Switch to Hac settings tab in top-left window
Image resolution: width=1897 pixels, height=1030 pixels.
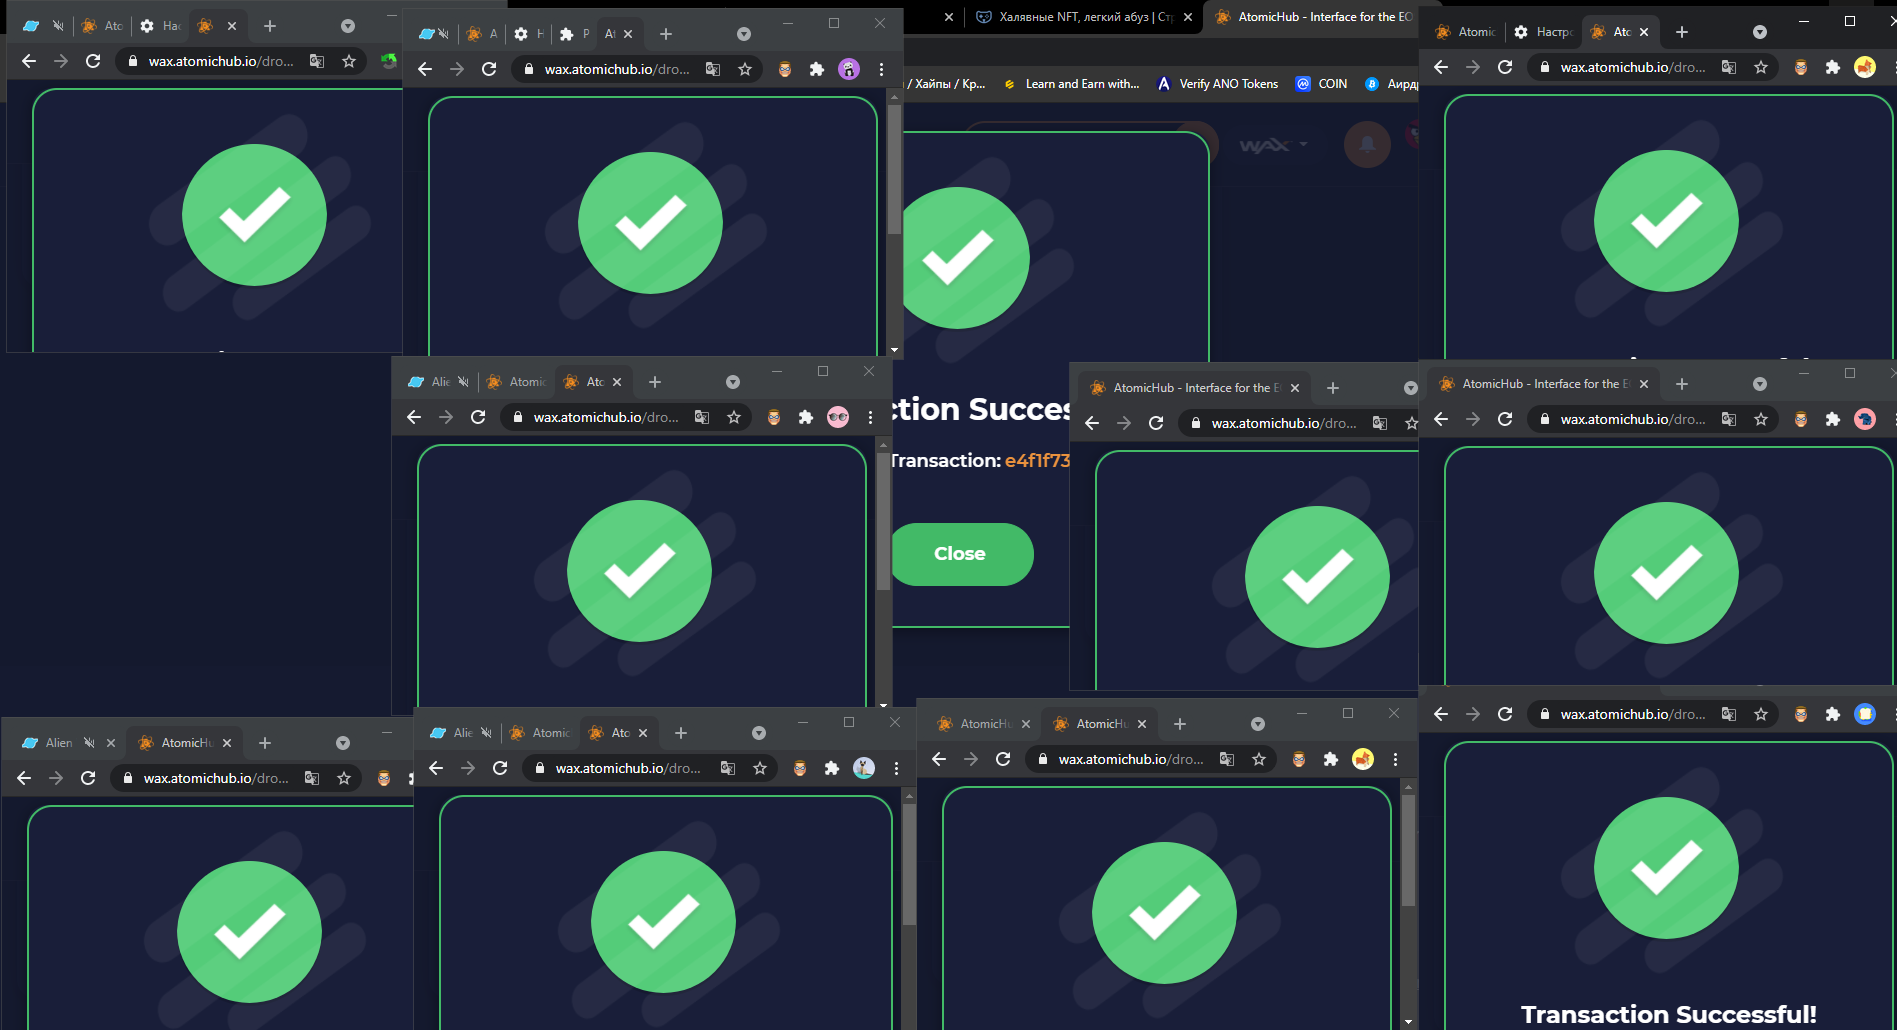pos(160,26)
